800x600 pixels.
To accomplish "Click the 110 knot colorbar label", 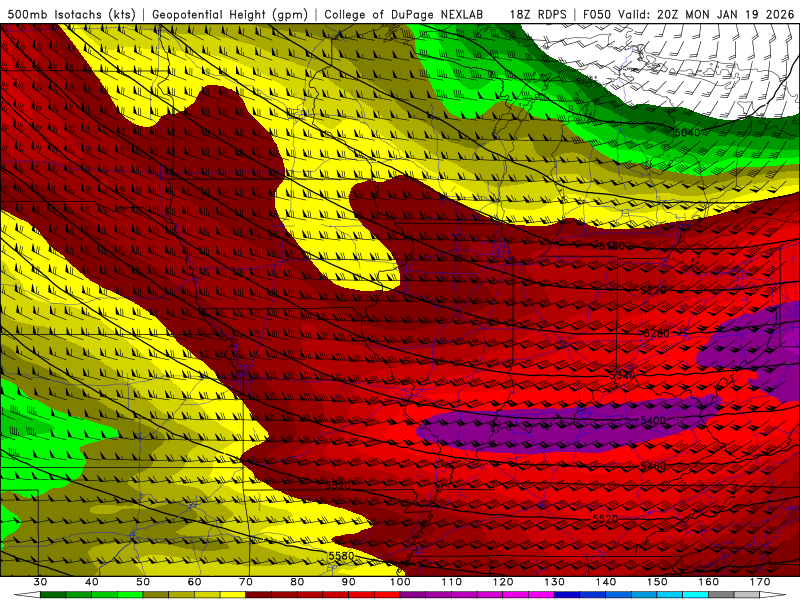I will pyautogui.click(x=452, y=582).
